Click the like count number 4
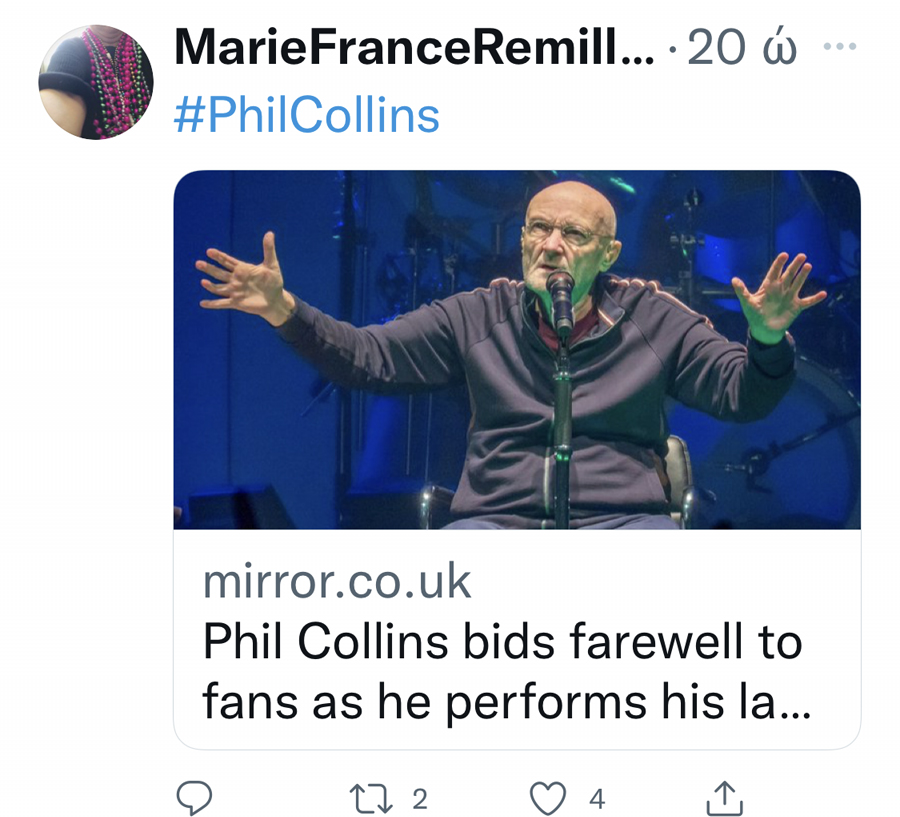 coord(597,799)
